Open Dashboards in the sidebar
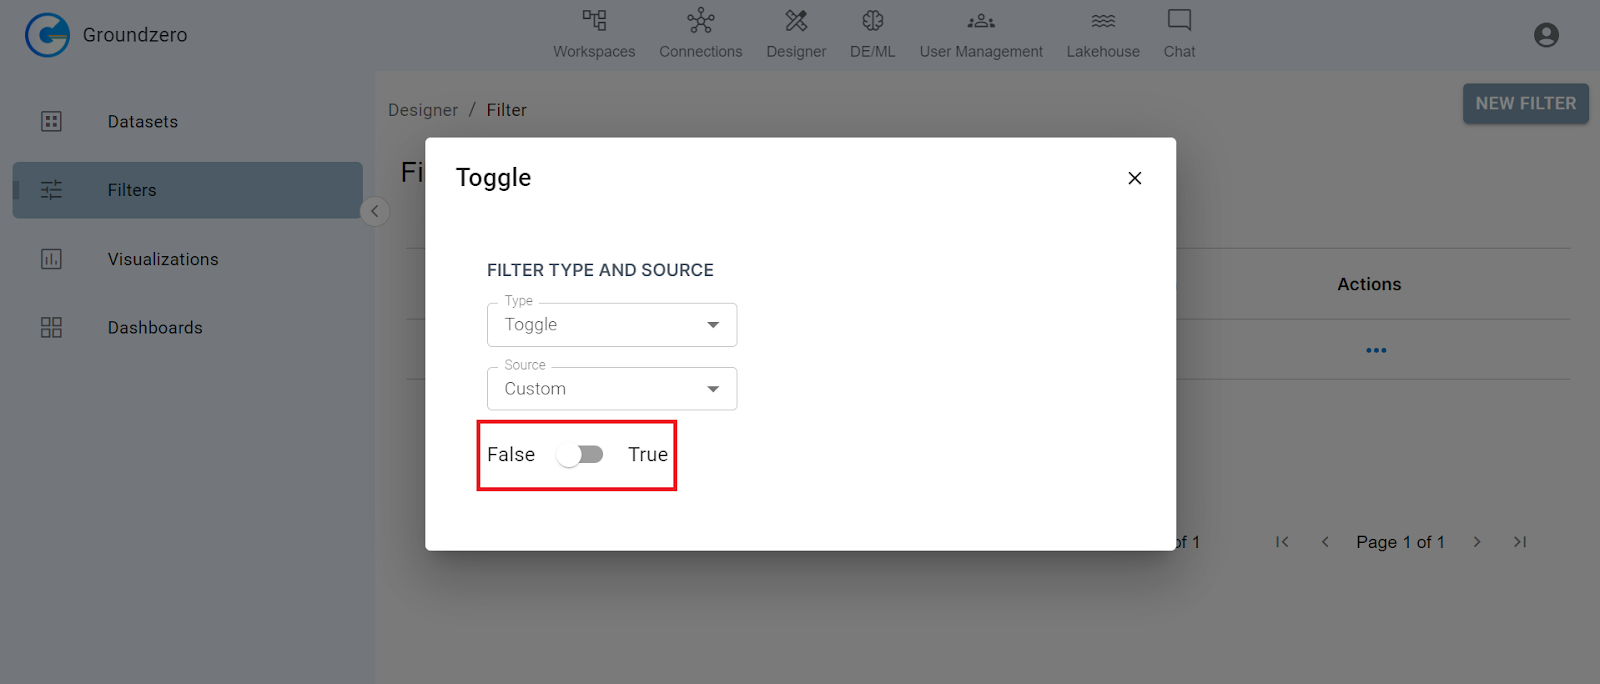This screenshot has height=684, width=1600. (155, 328)
